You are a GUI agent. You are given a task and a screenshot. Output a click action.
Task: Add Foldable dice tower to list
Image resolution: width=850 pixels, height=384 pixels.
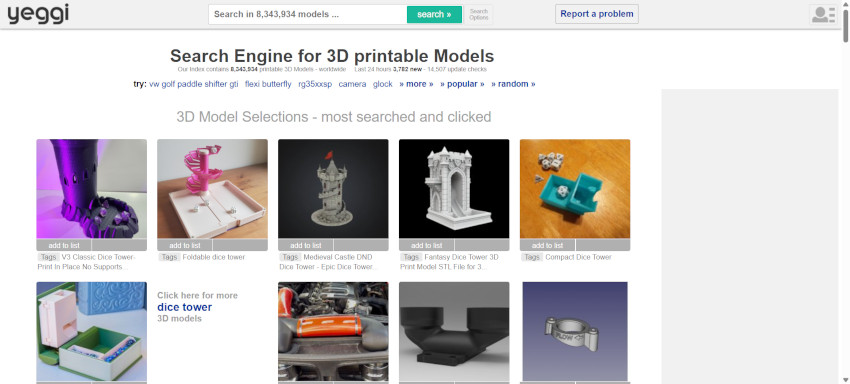click(x=185, y=245)
